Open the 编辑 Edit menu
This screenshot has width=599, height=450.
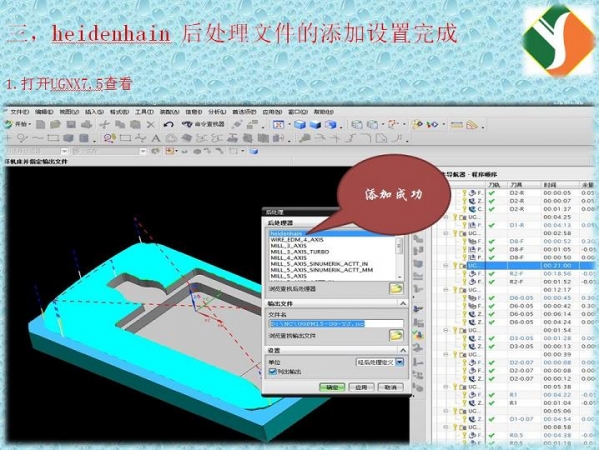44,112
